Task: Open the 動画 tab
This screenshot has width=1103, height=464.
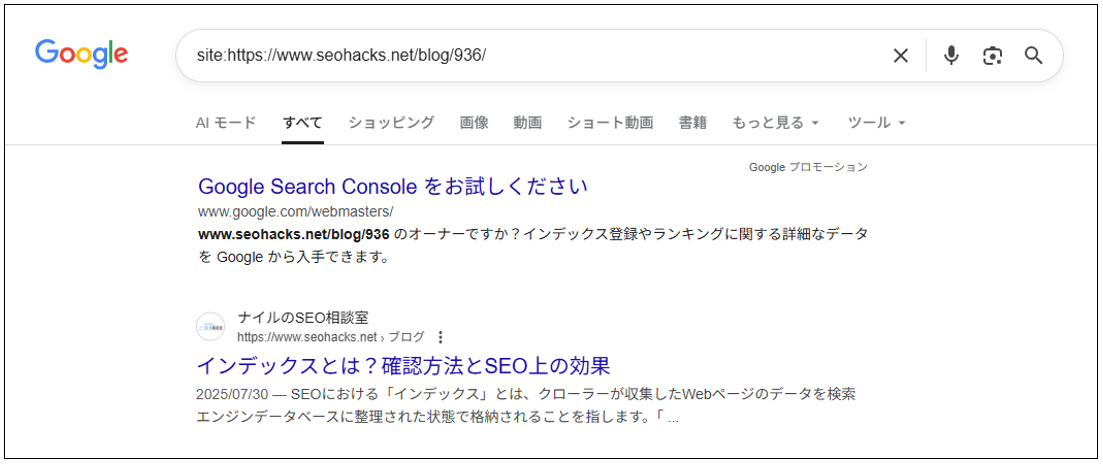Action: tap(527, 123)
